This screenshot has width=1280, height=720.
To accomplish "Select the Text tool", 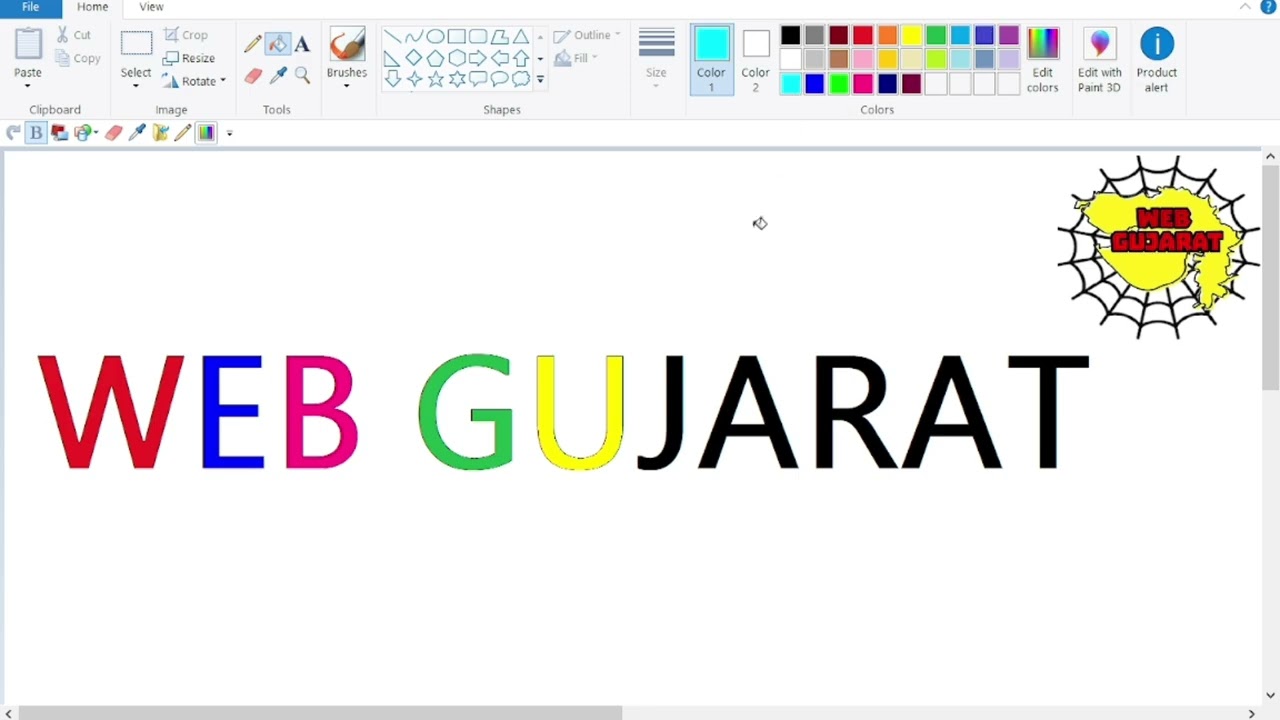I will [302, 44].
